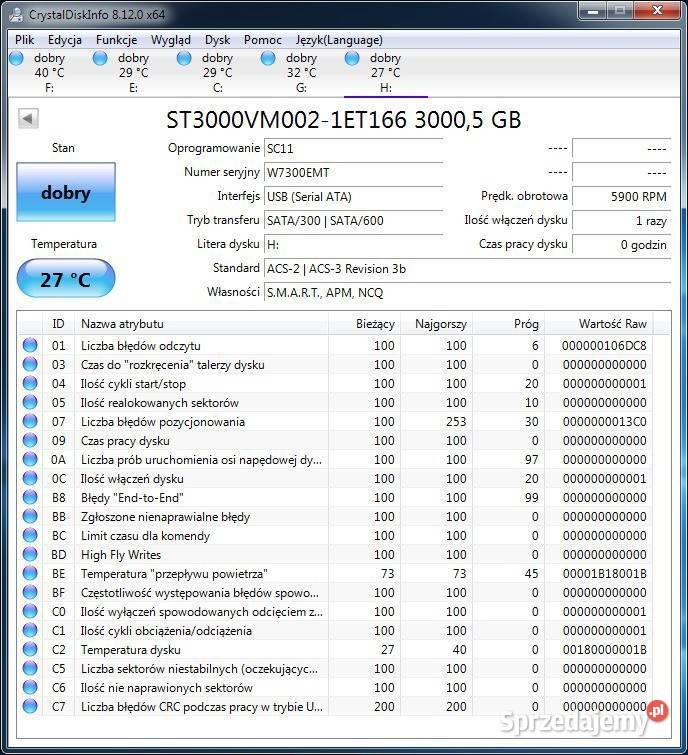Select drive F: status orb at 40 °C

pos(16,59)
